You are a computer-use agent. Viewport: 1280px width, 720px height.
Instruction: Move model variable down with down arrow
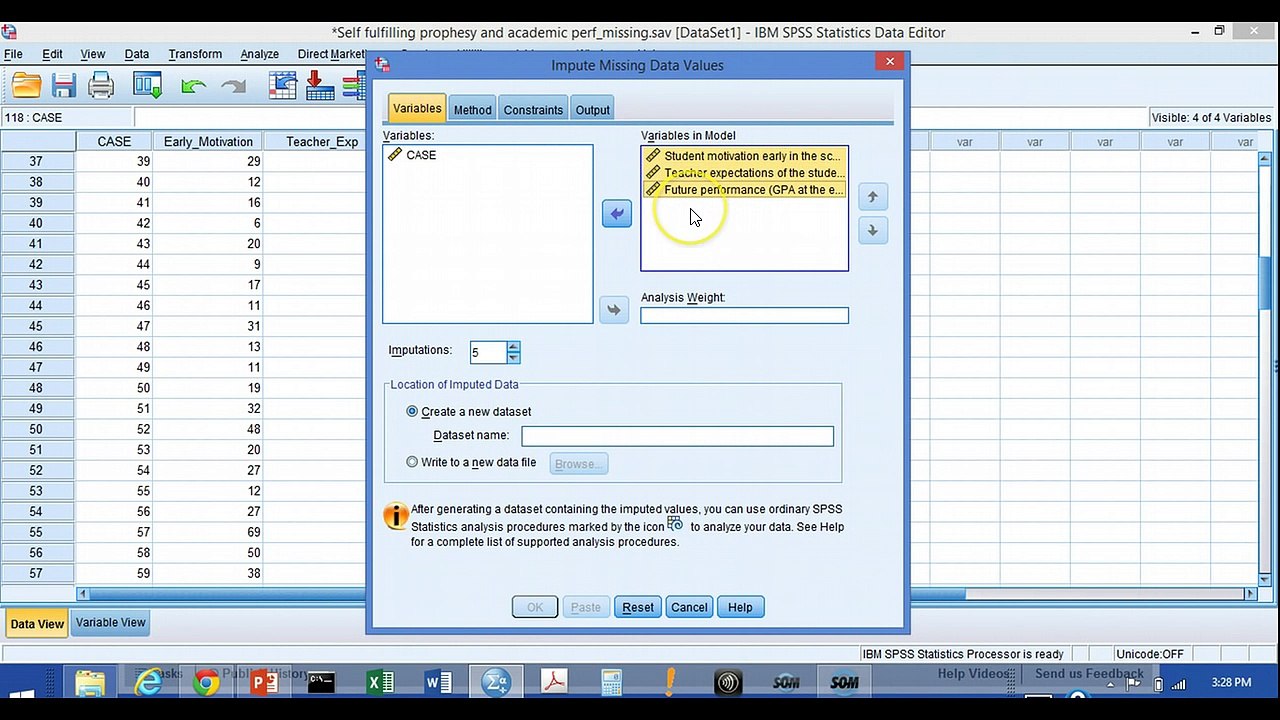[x=872, y=231]
